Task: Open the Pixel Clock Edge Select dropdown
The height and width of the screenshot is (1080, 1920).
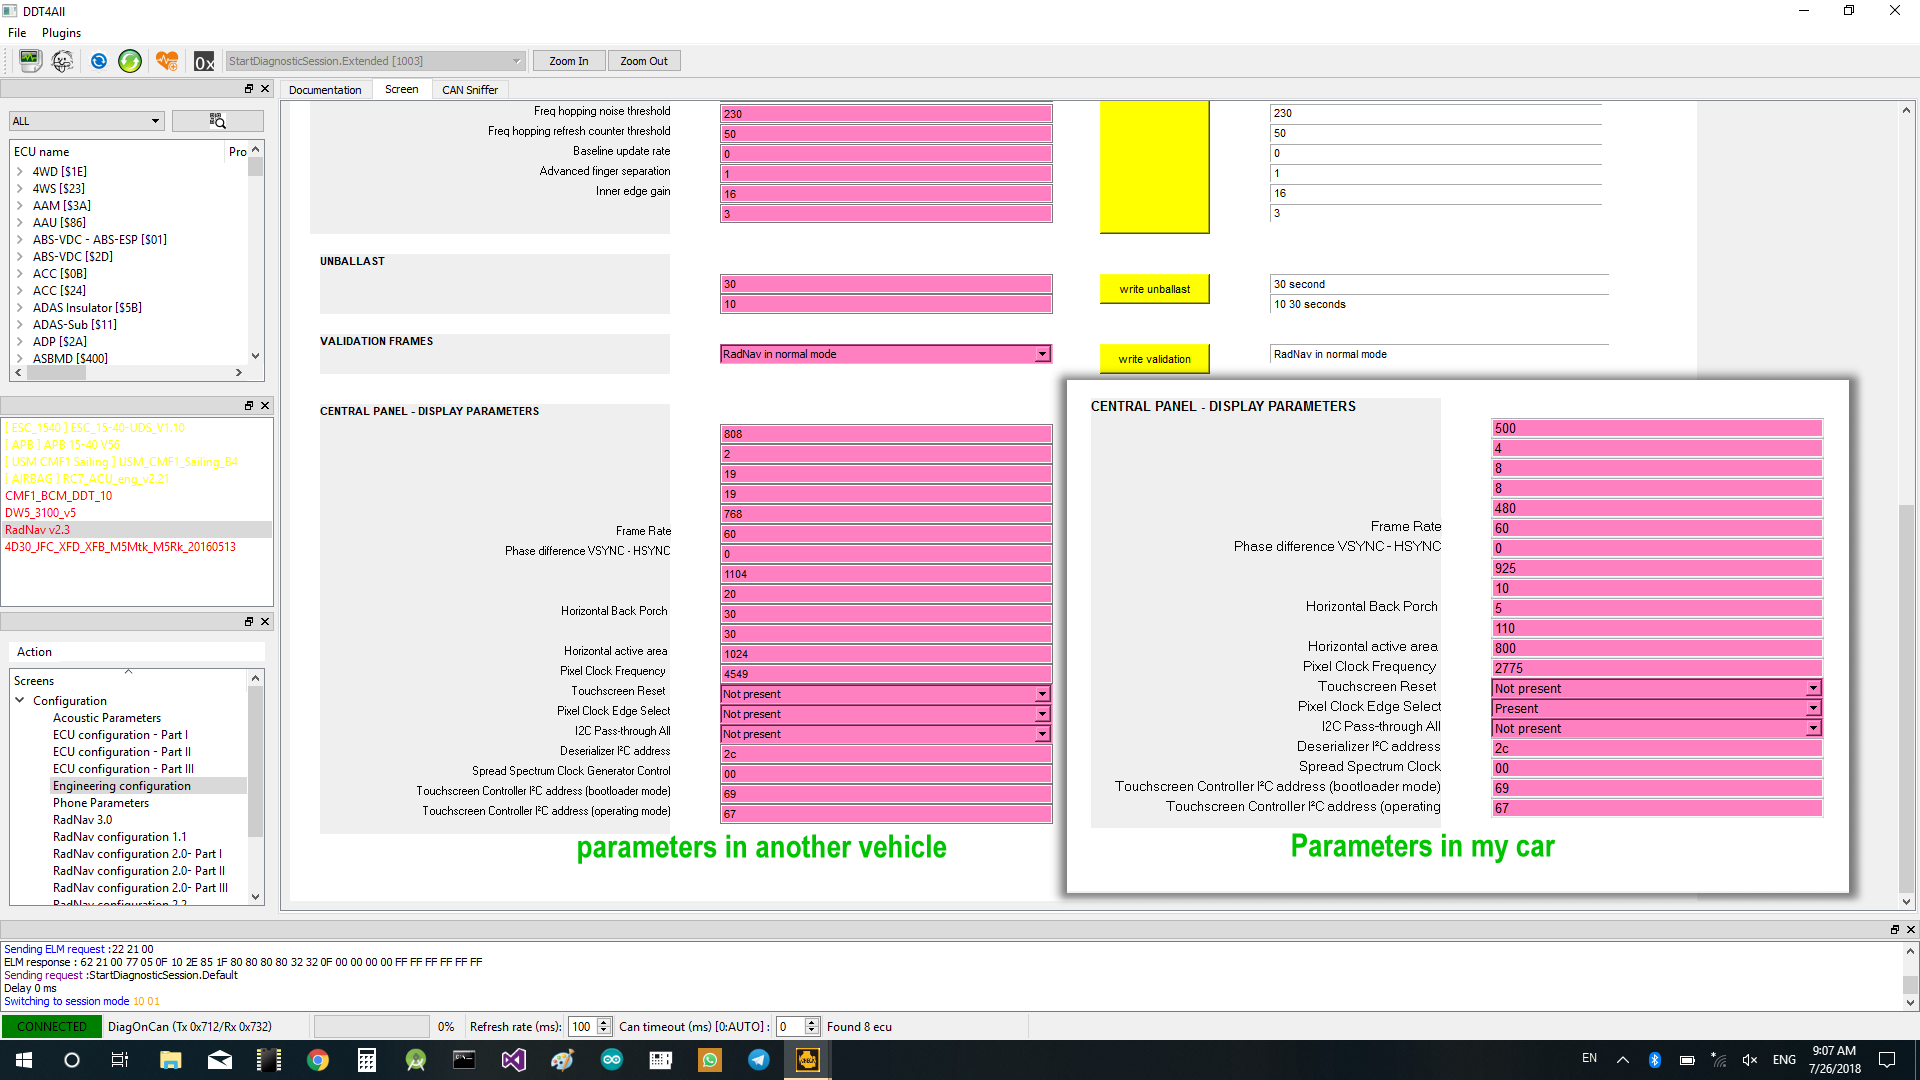Action: 886,714
